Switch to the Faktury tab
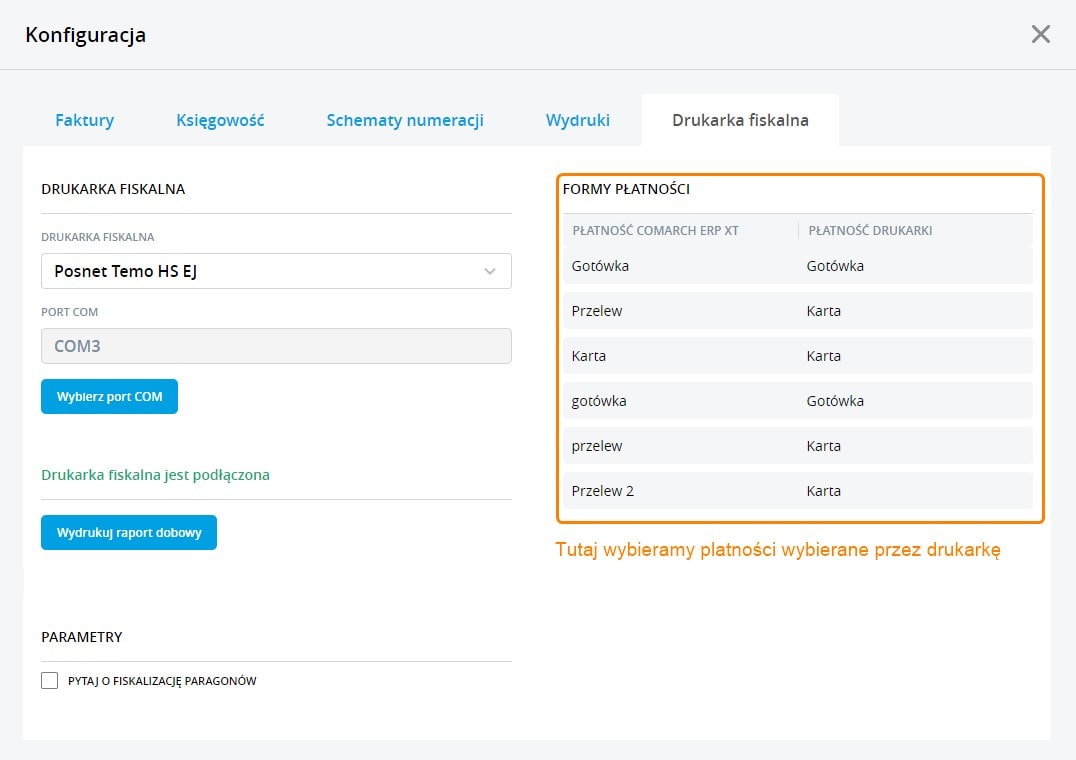The height and width of the screenshot is (760, 1076). pyautogui.click(x=84, y=120)
